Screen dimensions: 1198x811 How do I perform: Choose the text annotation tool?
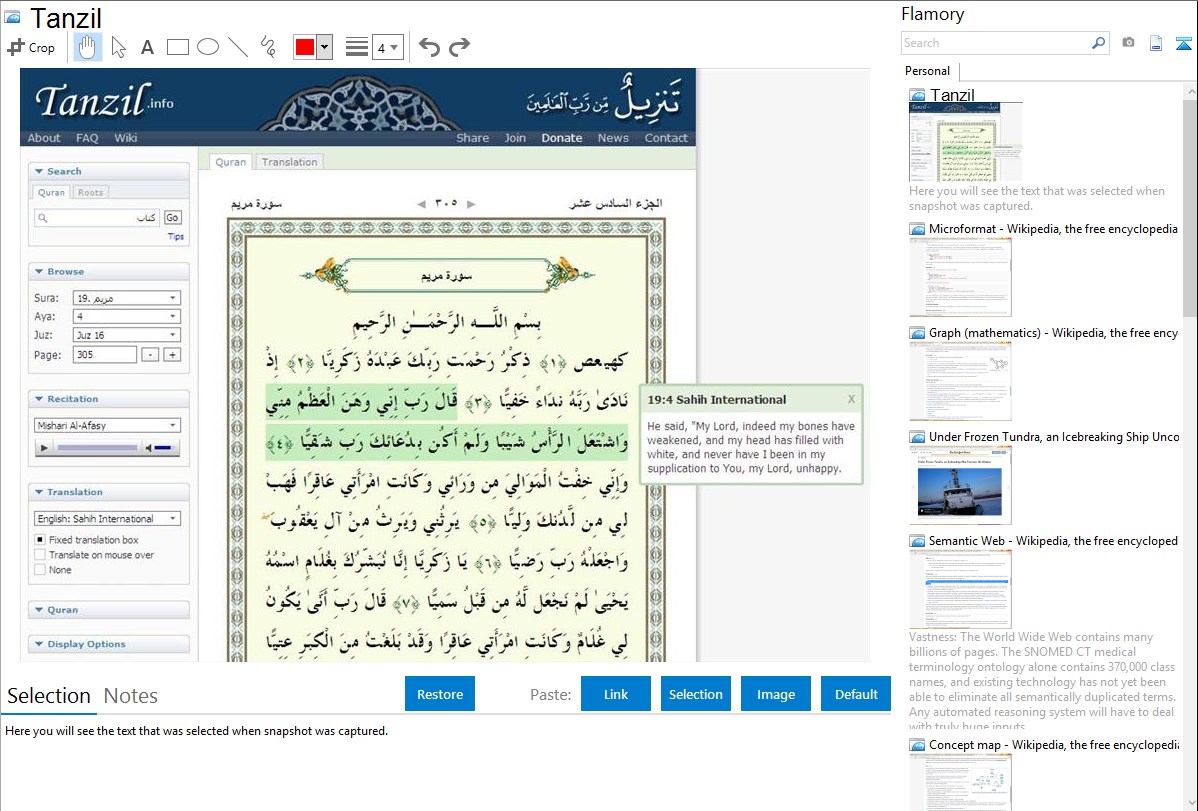[147, 47]
